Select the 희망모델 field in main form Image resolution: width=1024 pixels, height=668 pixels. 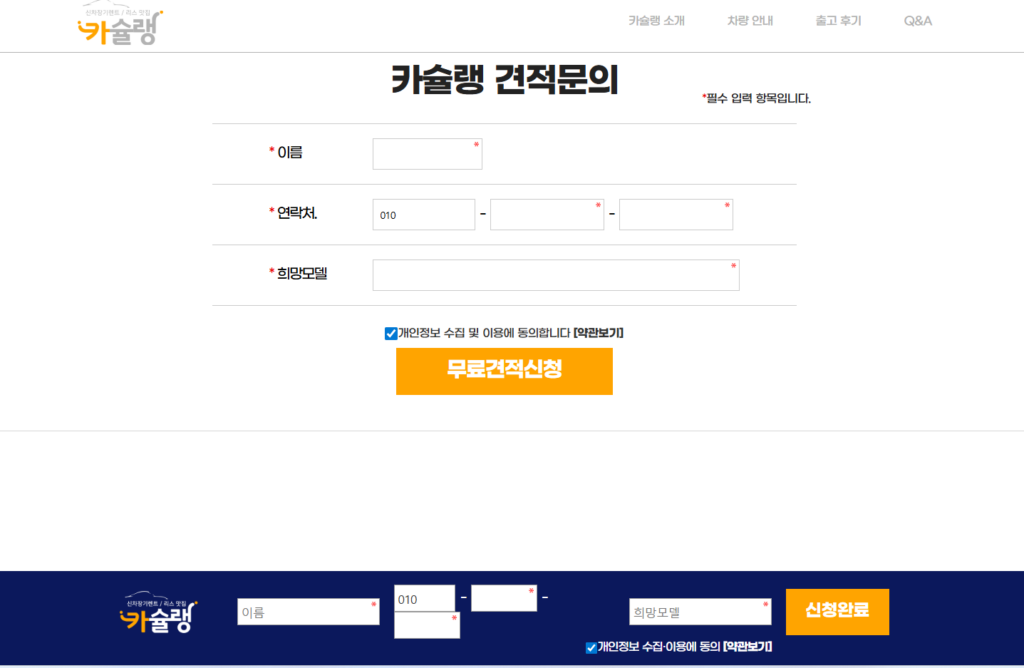[x=555, y=275]
